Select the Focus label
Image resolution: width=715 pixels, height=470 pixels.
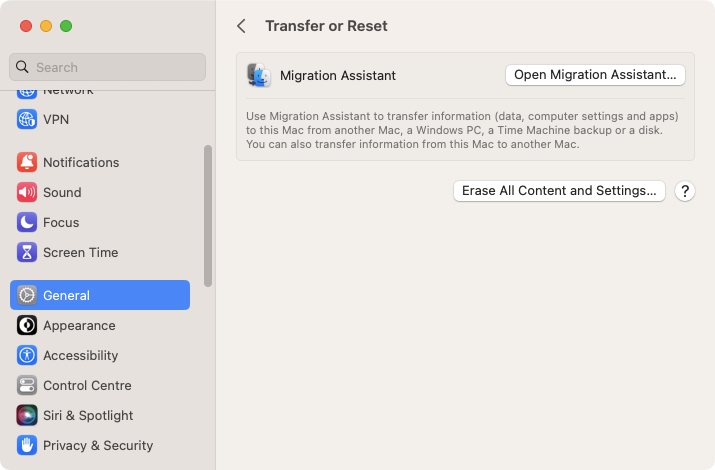coord(61,222)
